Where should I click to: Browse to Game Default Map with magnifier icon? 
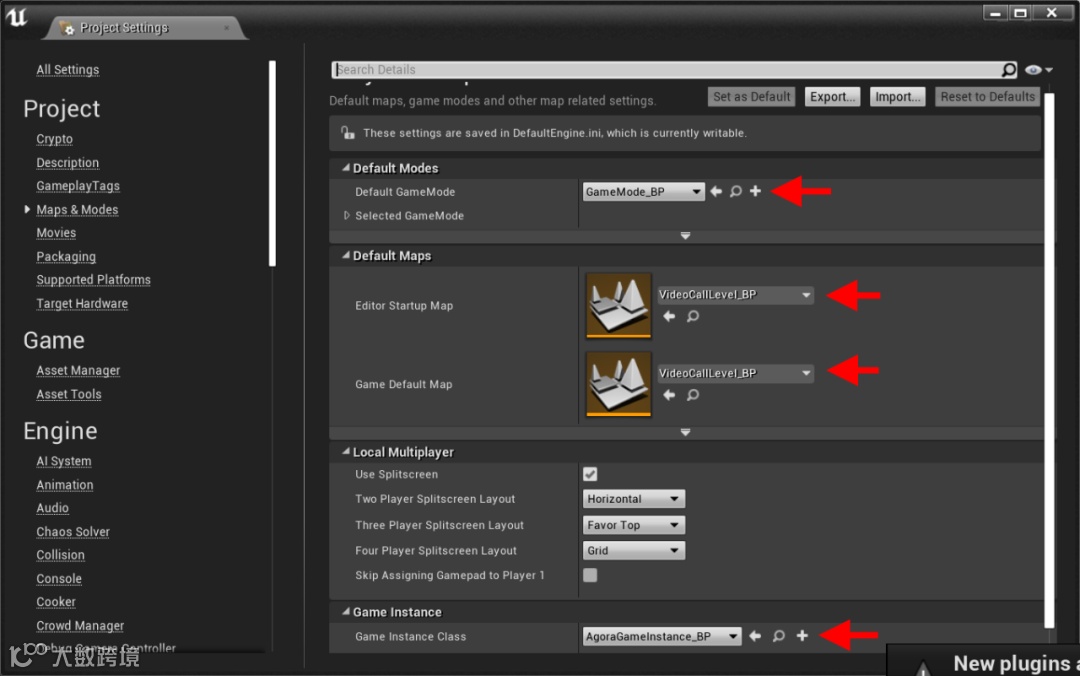coord(693,395)
